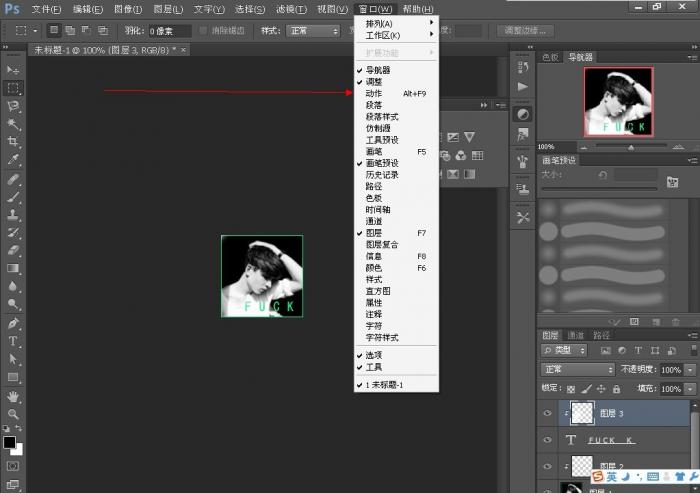Image resolution: width=700 pixels, height=493 pixels.
Task: Switch to the 通道 tab in Layers panel
Action: pyautogui.click(x=575, y=335)
